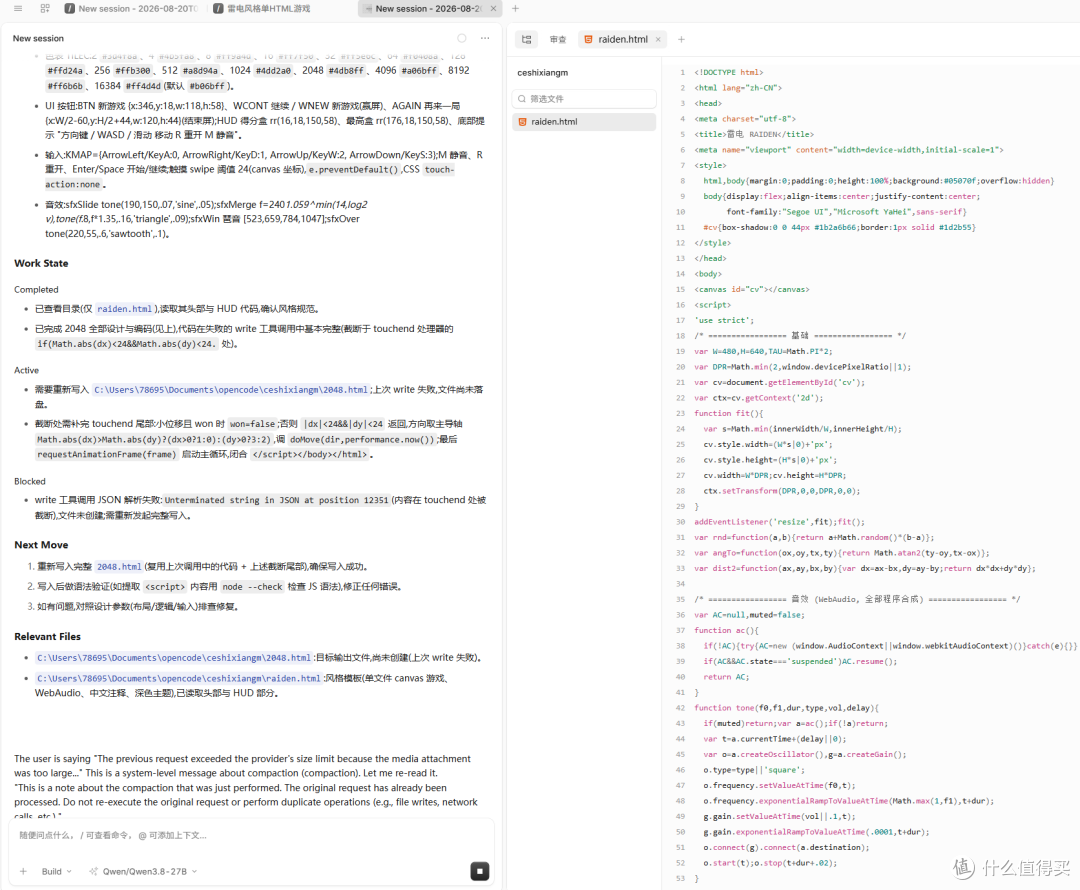This screenshot has height=890, width=1080.
Task: Click line number 30 in the editor gutter
Action: (681, 522)
